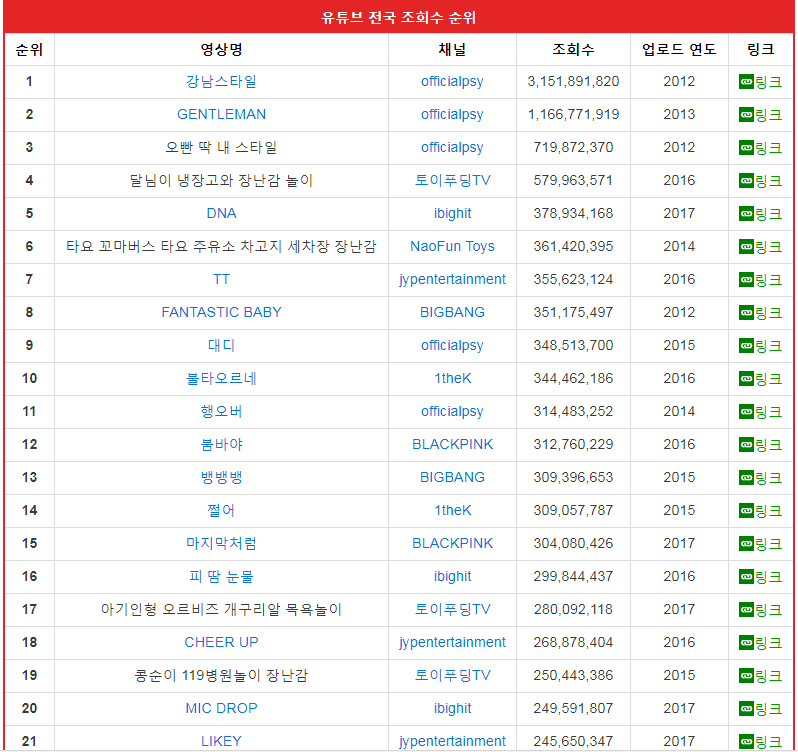Click the 업로드 연도 column header
Viewport: 798px width, 752px height.
pyautogui.click(x=679, y=49)
